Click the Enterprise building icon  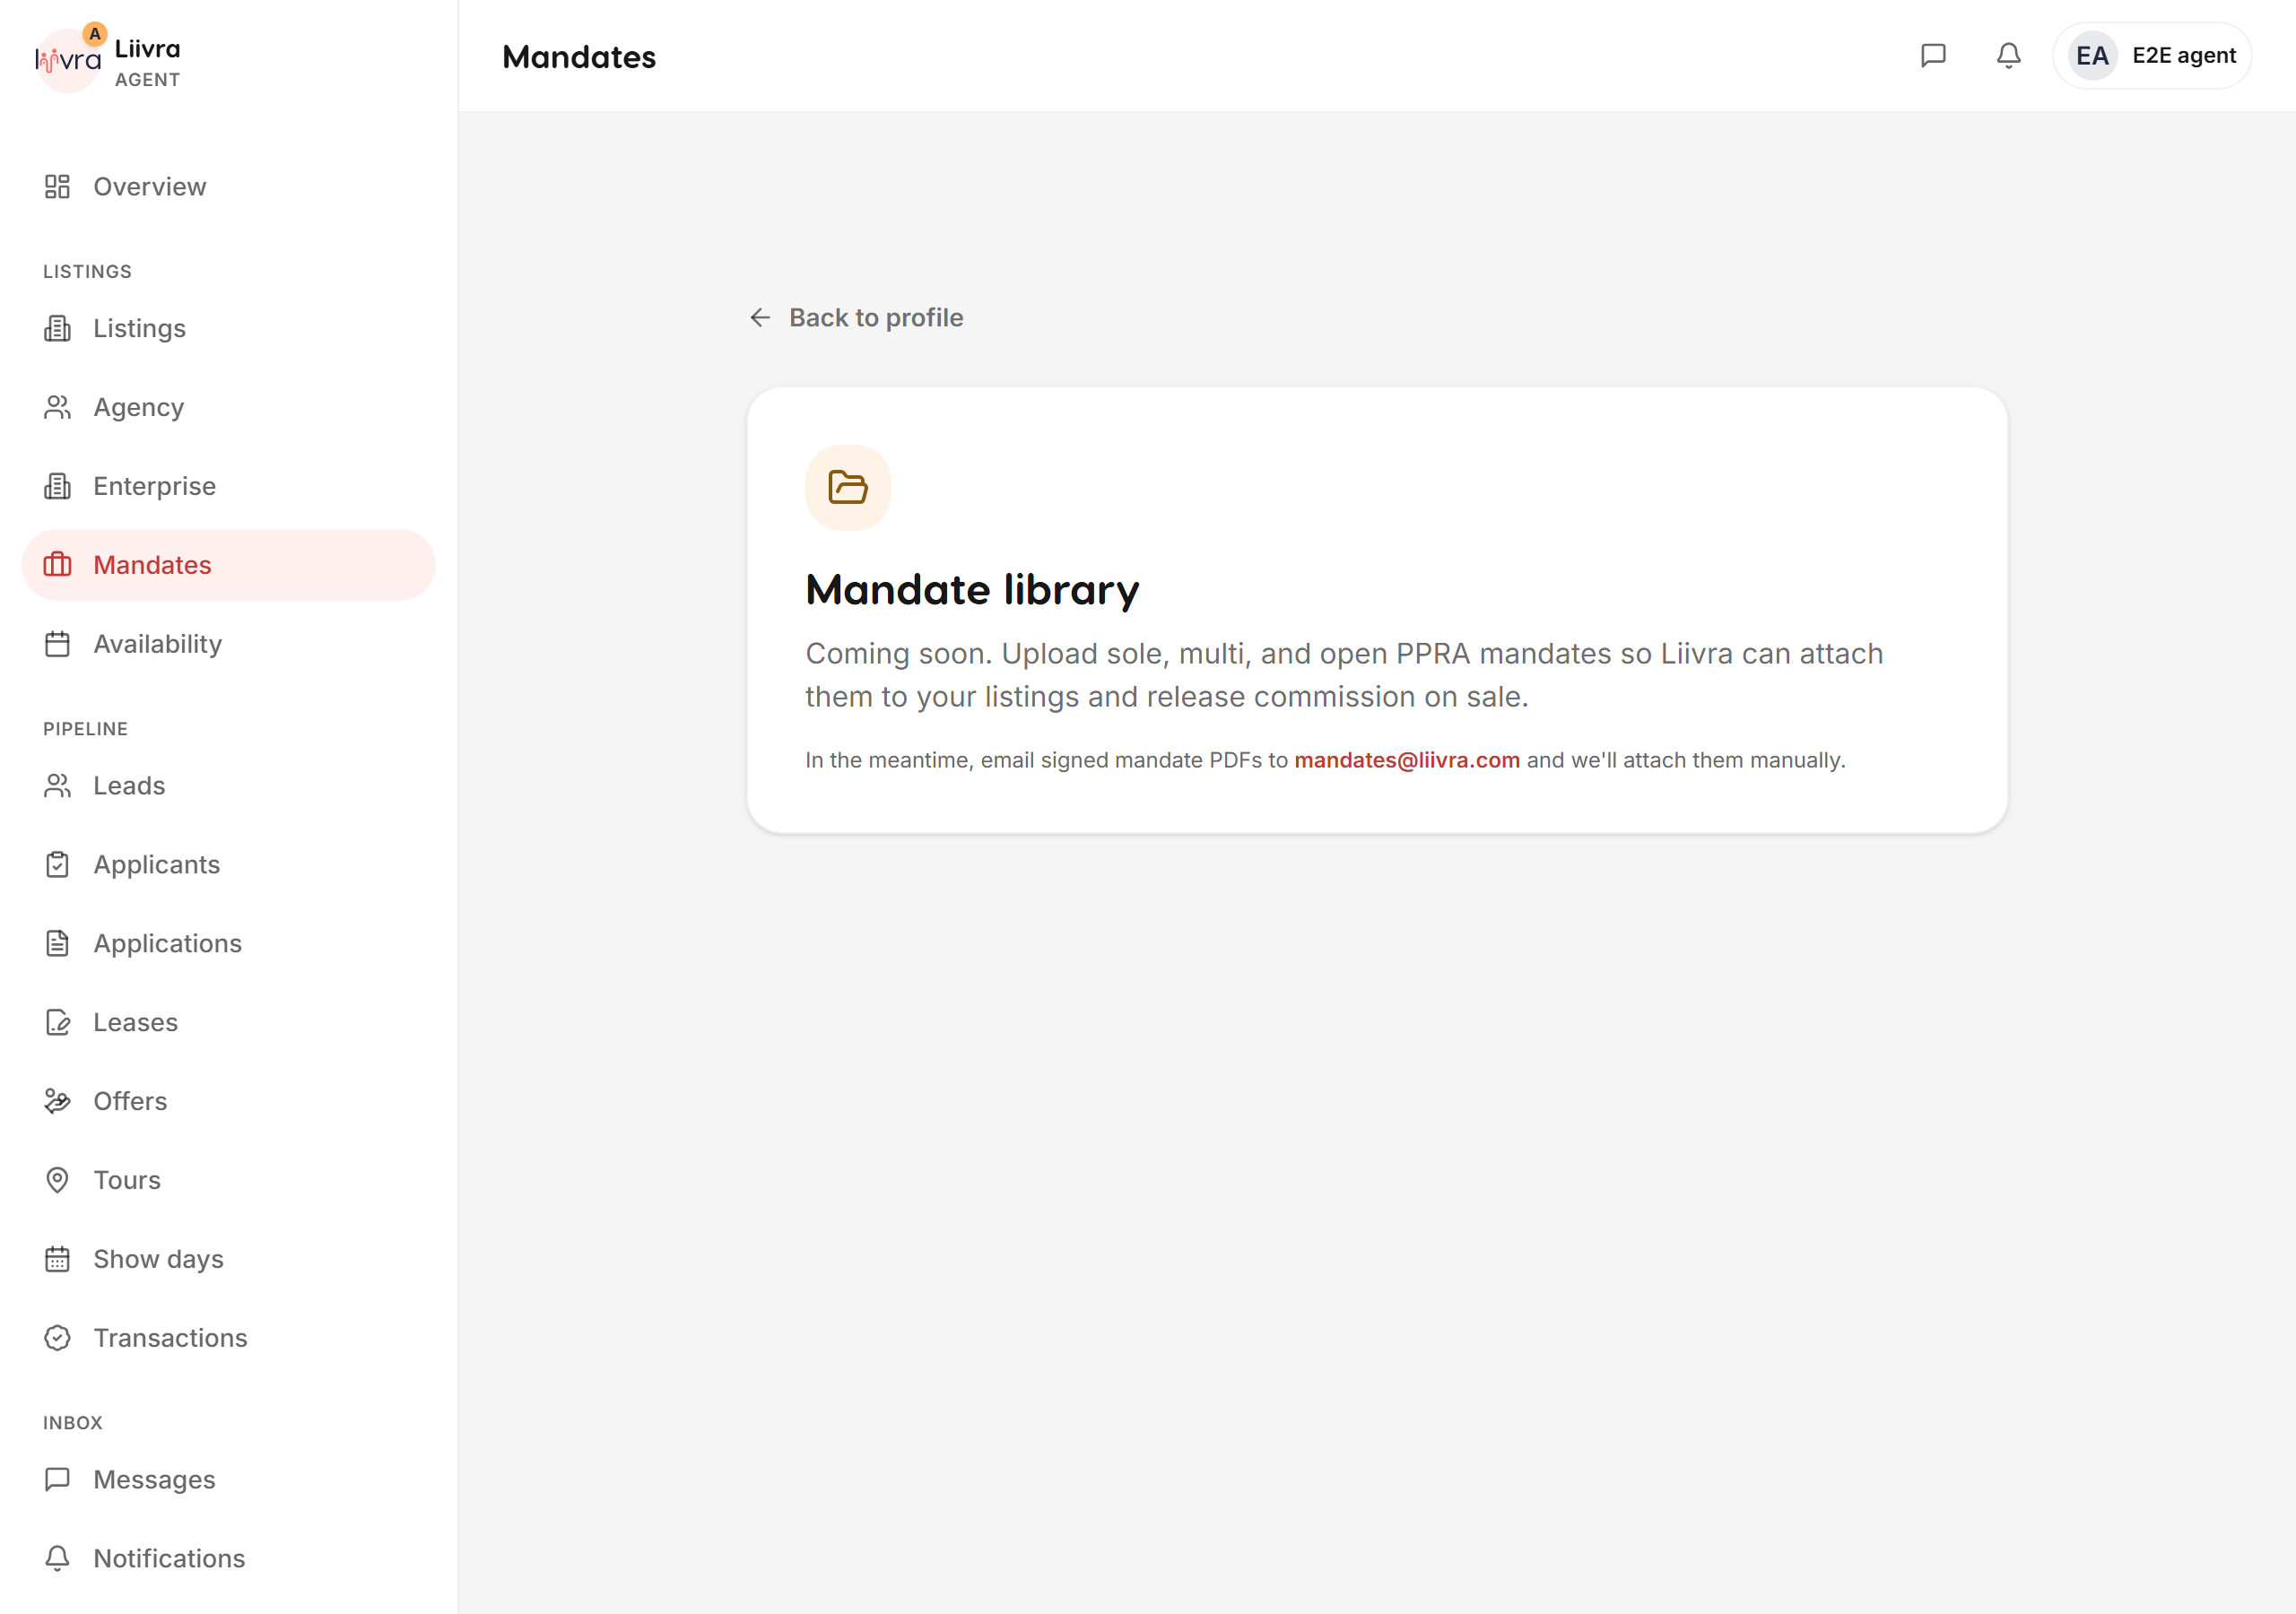[x=57, y=486]
